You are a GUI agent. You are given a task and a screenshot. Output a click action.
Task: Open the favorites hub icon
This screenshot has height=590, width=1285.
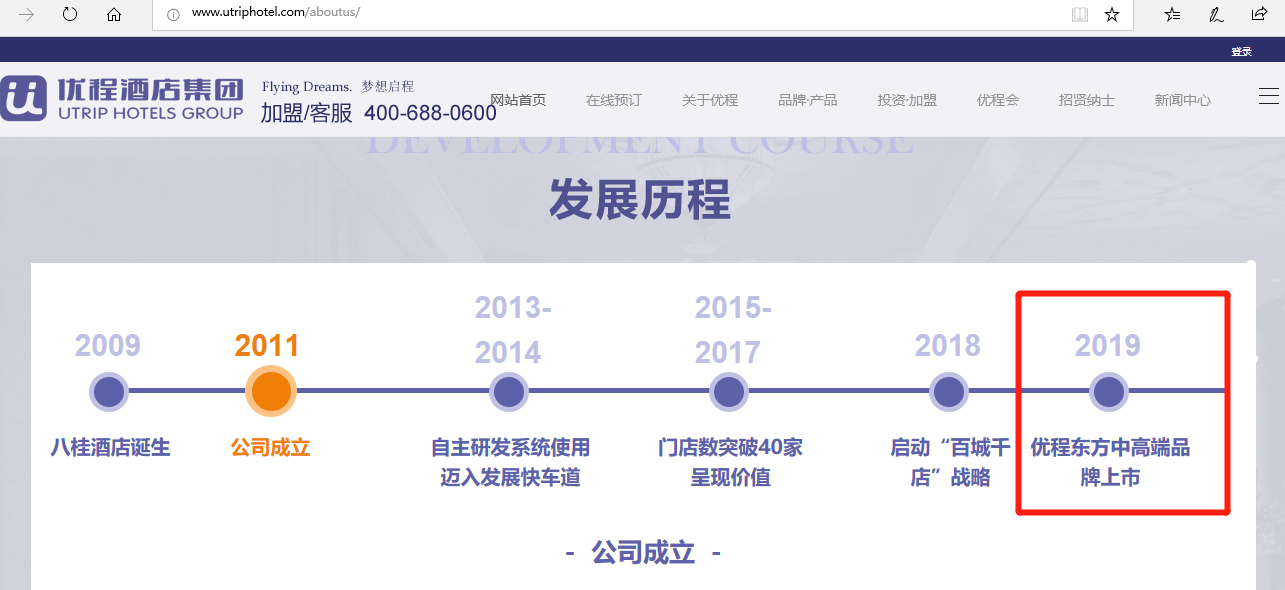click(1173, 14)
